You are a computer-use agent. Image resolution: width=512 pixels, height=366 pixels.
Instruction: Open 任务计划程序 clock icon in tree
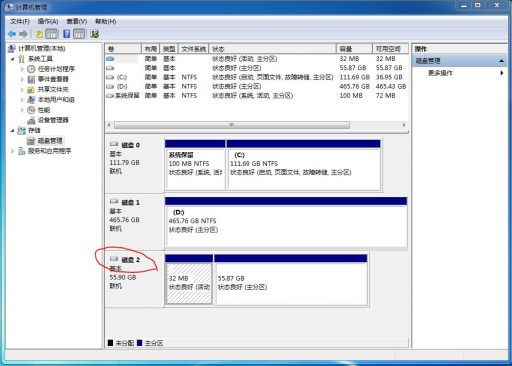click(x=31, y=69)
